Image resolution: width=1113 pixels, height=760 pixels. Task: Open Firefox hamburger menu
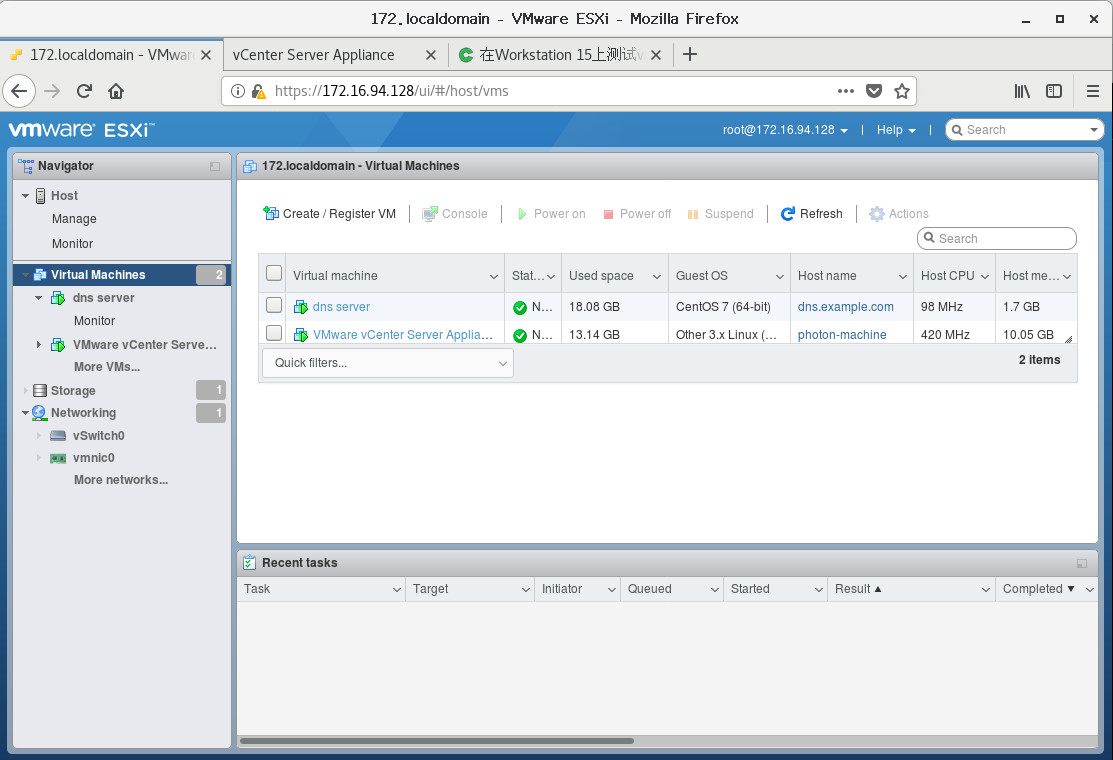1093,91
